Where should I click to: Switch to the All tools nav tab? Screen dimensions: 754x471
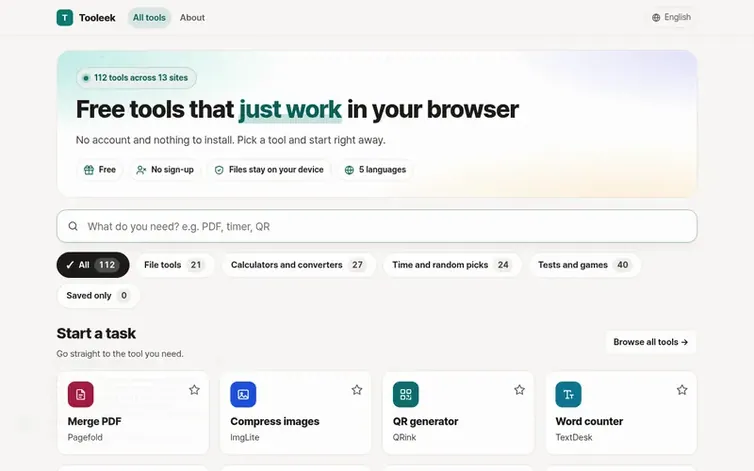pos(149,18)
